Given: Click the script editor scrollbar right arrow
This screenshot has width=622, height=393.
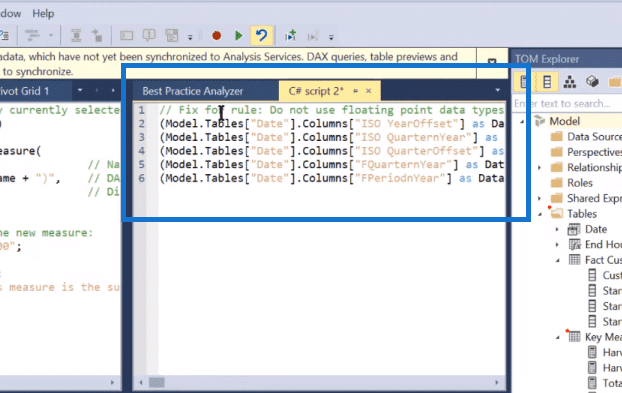Looking at the screenshot, I should click(497, 383).
